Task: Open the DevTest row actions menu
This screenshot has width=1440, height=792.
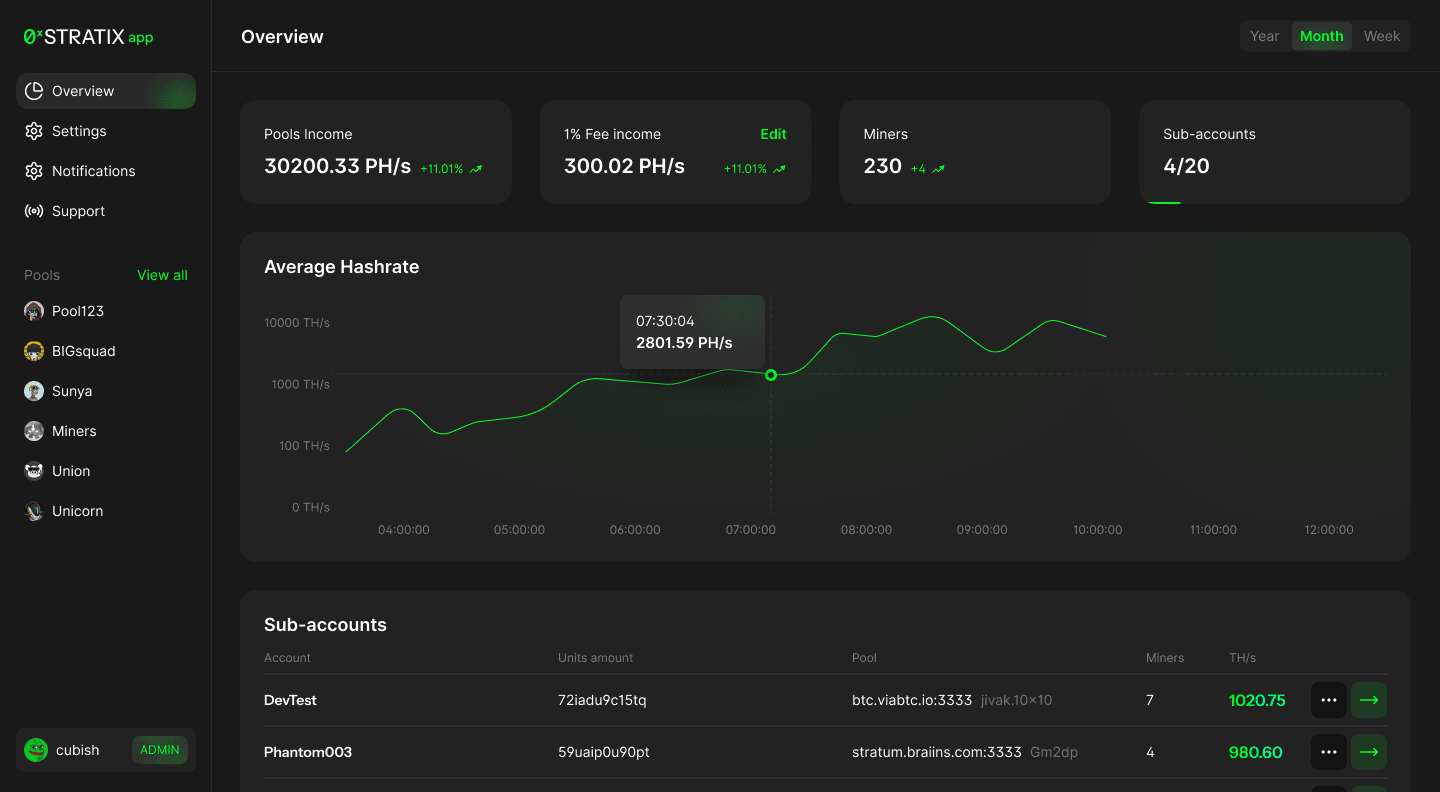Action: pyautogui.click(x=1328, y=700)
